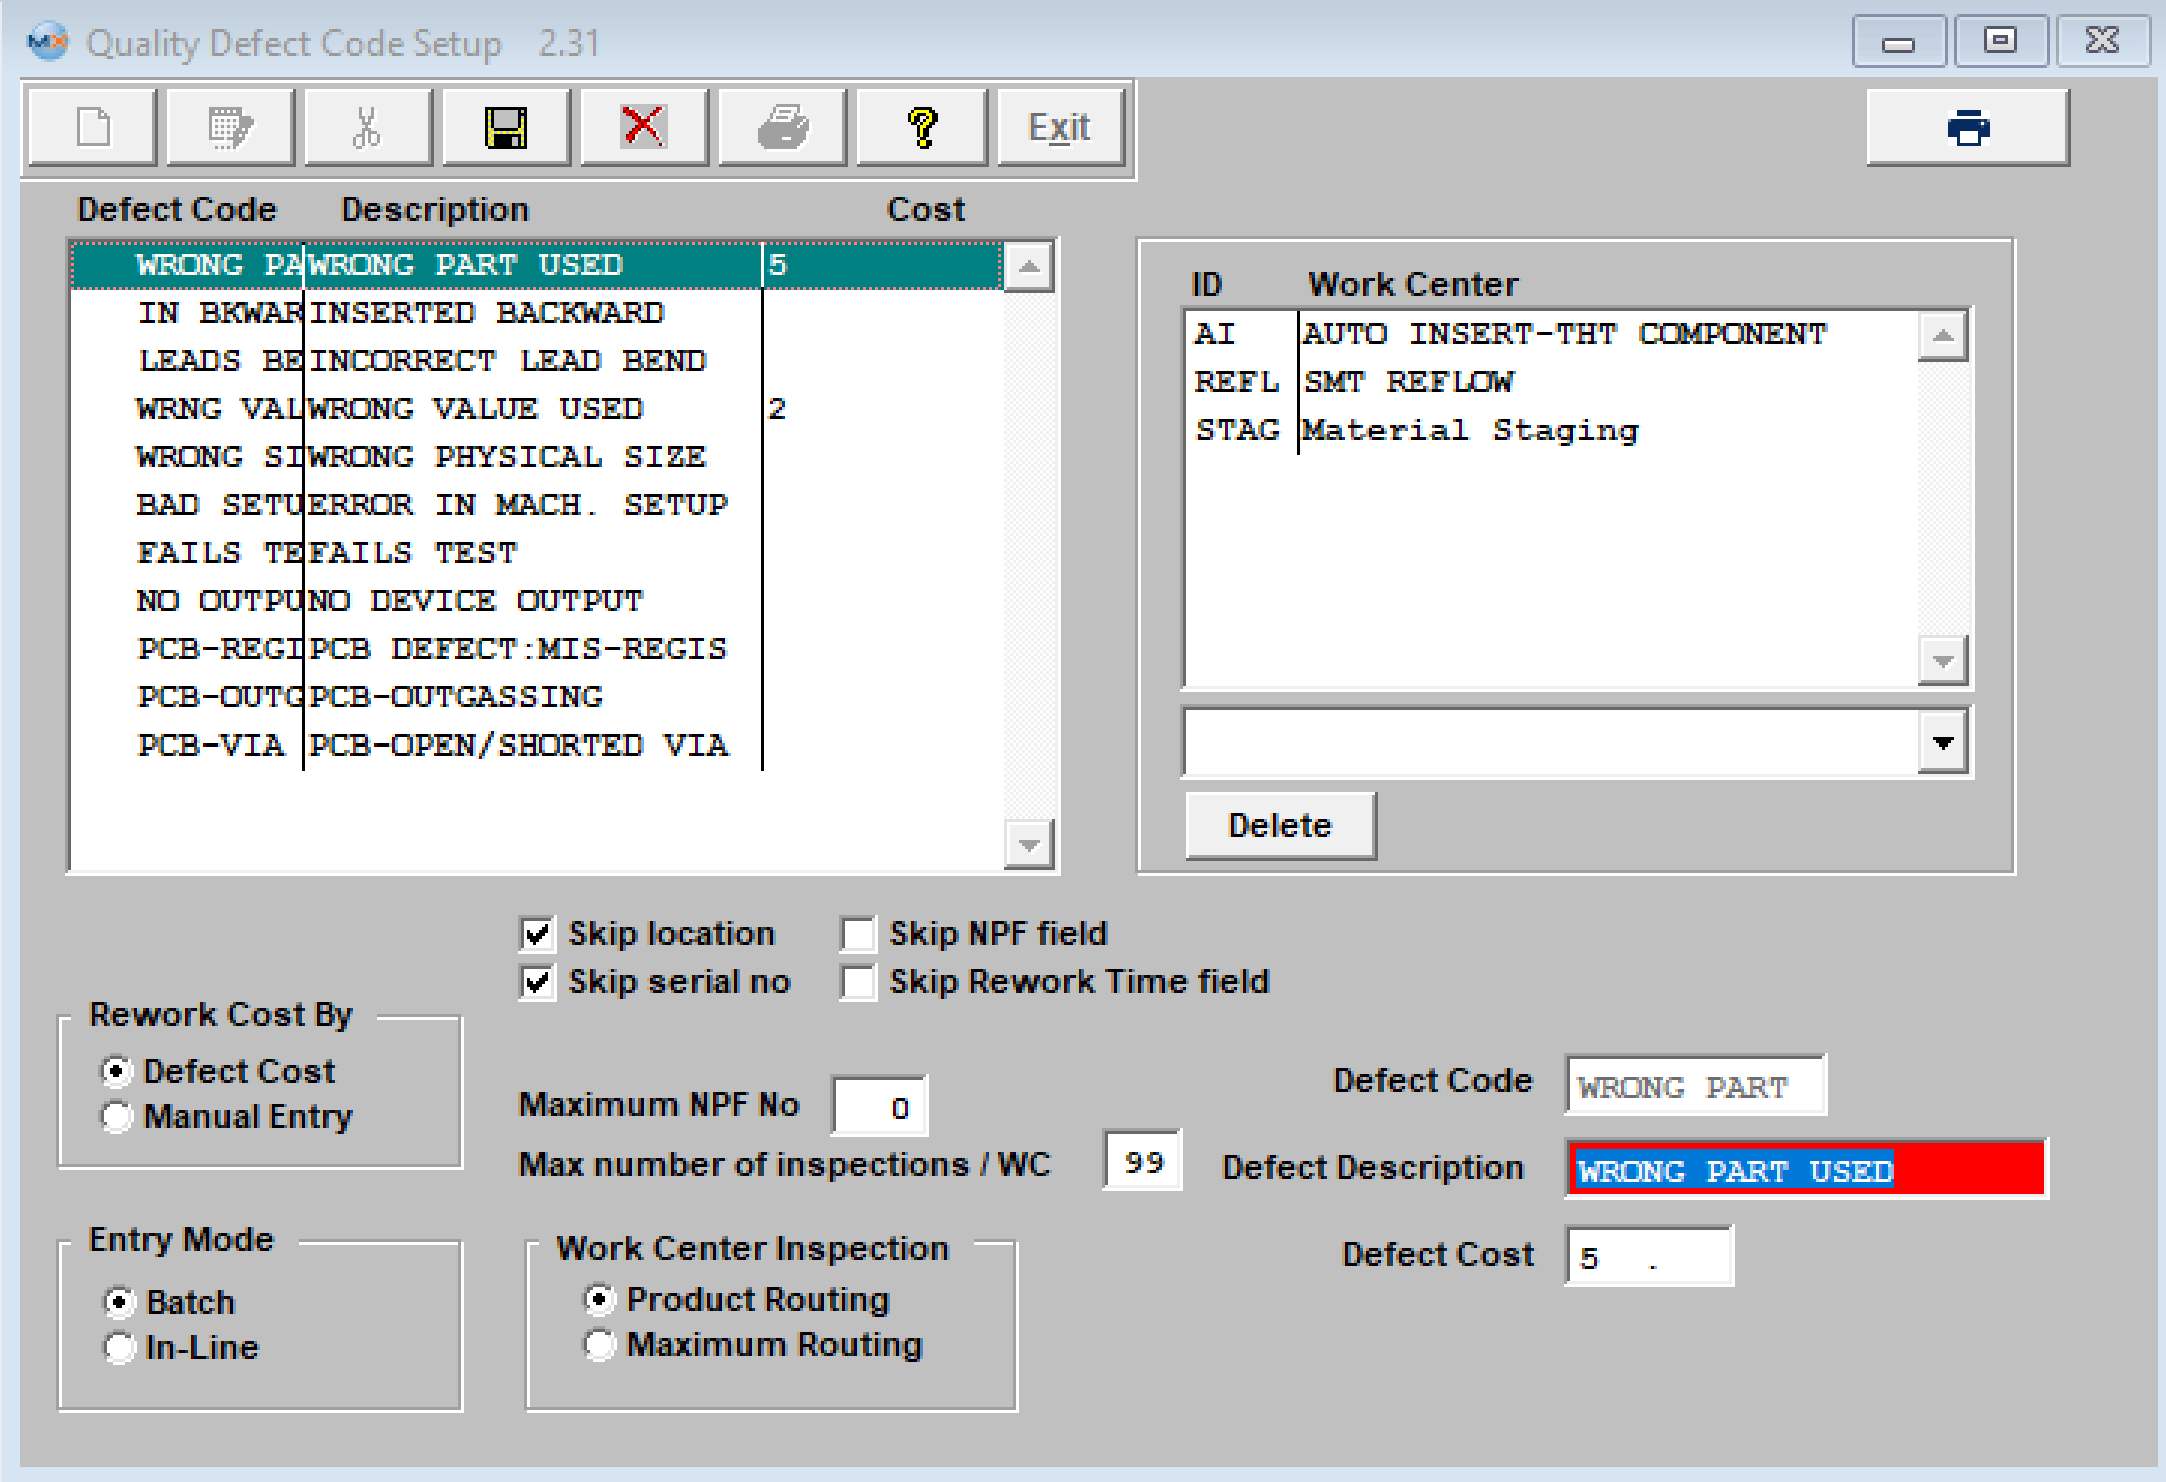Click the blue printer button
The height and width of the screenshot is (1482, 2166).
tap(1967, 128)
